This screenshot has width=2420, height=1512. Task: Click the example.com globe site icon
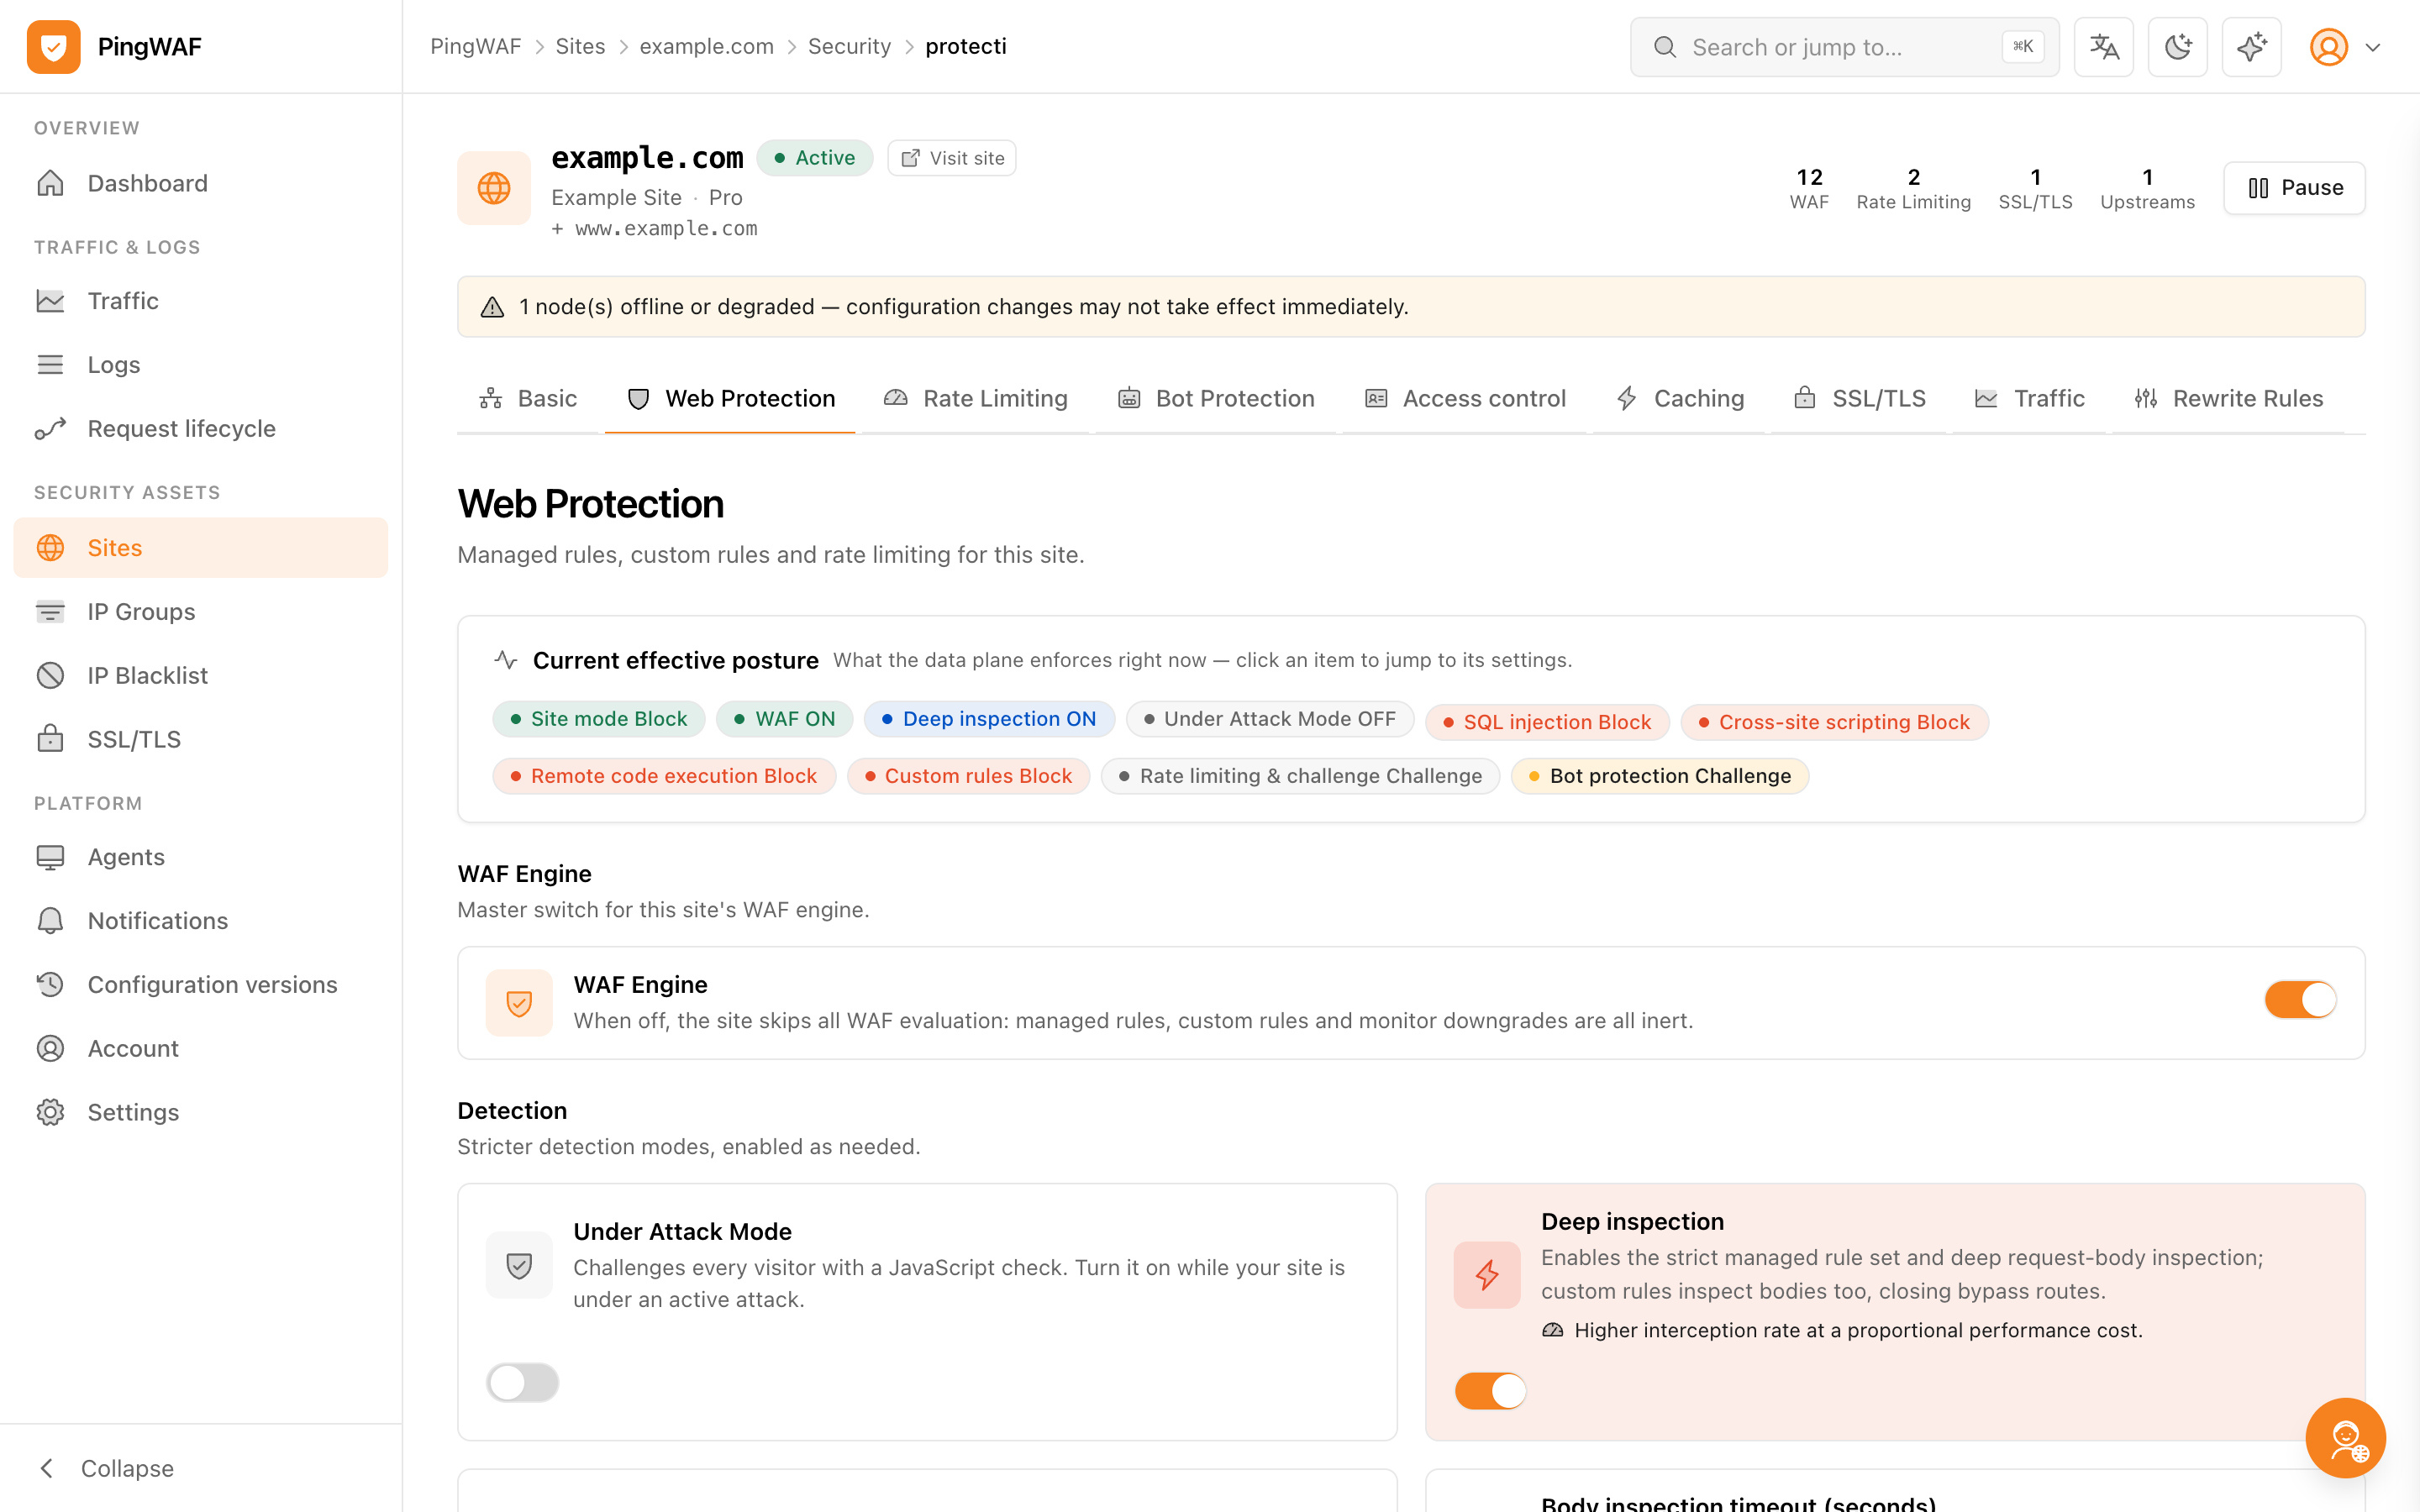click(x=494, y=188)
